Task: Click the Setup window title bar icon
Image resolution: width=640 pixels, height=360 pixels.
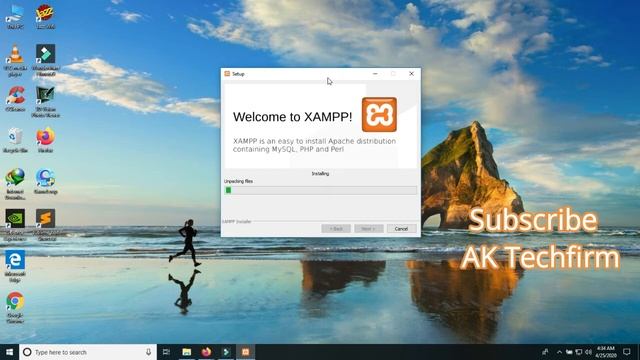Action: 227,74
